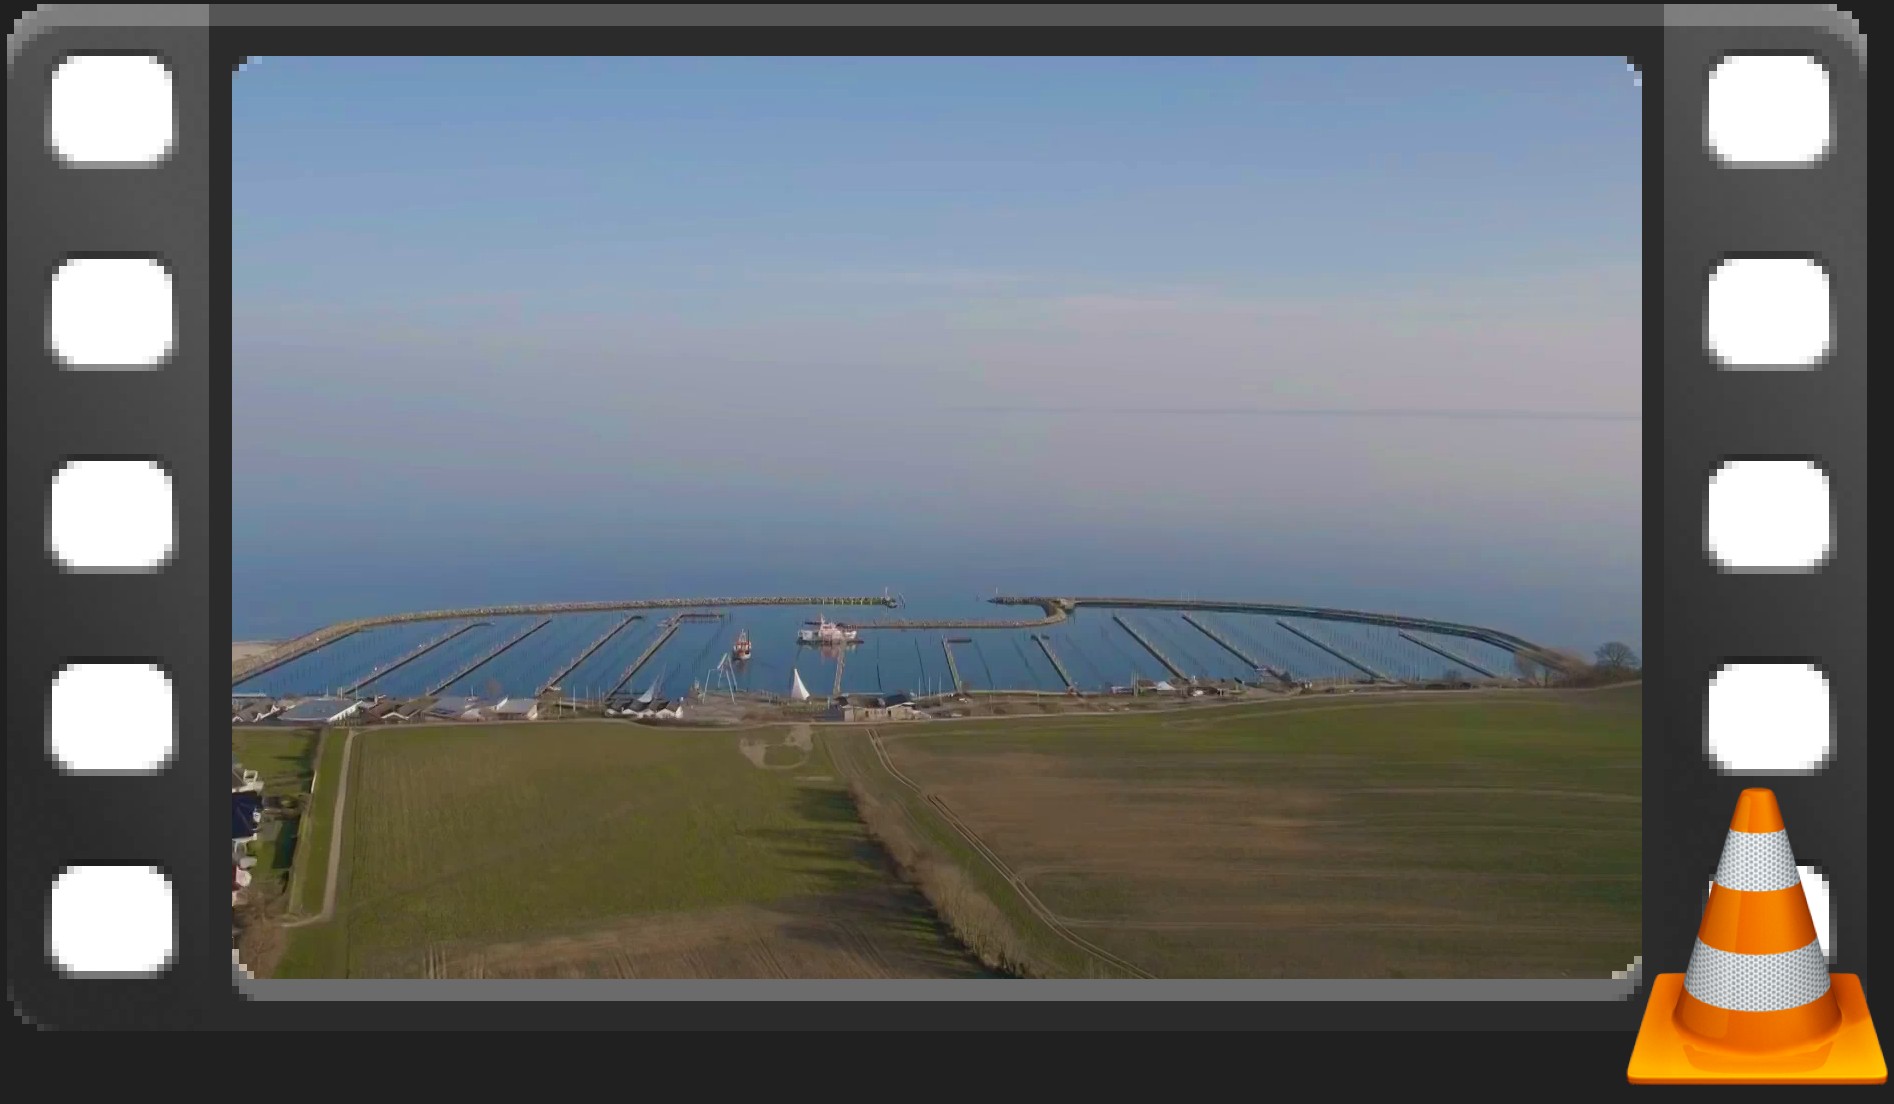
Task: Click the small red boat in marina
Action: click(x=741, y=646)
